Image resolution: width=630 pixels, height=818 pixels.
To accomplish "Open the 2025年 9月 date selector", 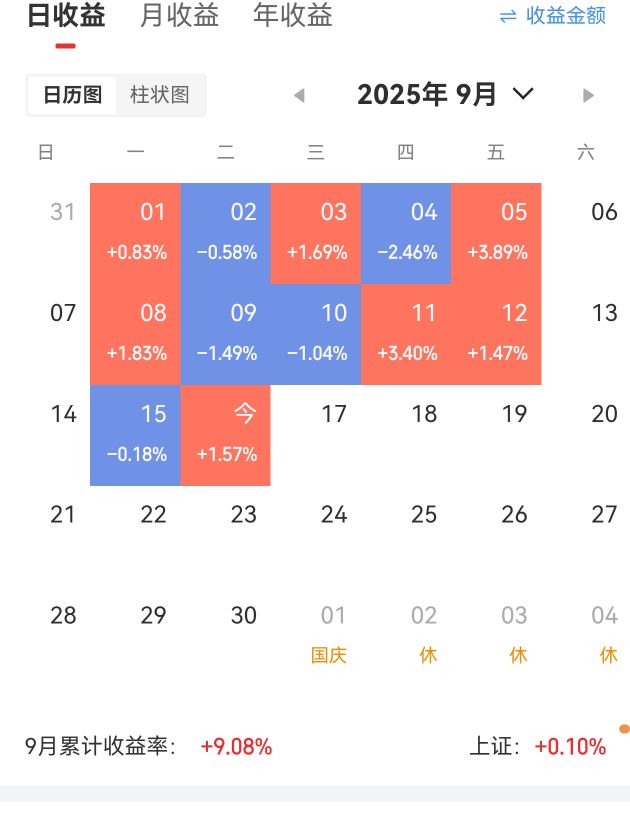I will point(426,94).
